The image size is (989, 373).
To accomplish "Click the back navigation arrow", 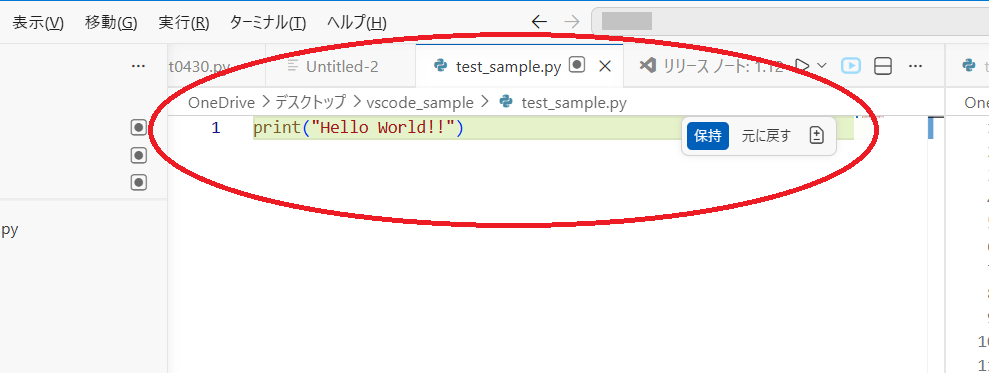I will click(x=539, y=23).
